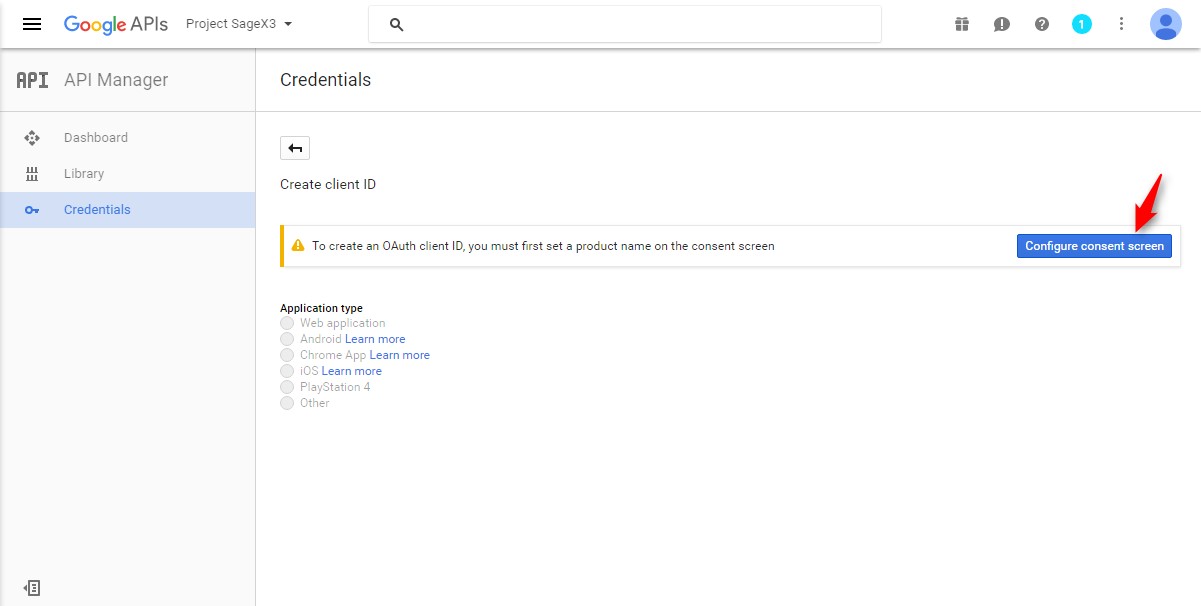This screenshot has height=606, width=1201.
Task: Open Library in the sidebar
Action: pyautogui.click(x=84, y=174)
